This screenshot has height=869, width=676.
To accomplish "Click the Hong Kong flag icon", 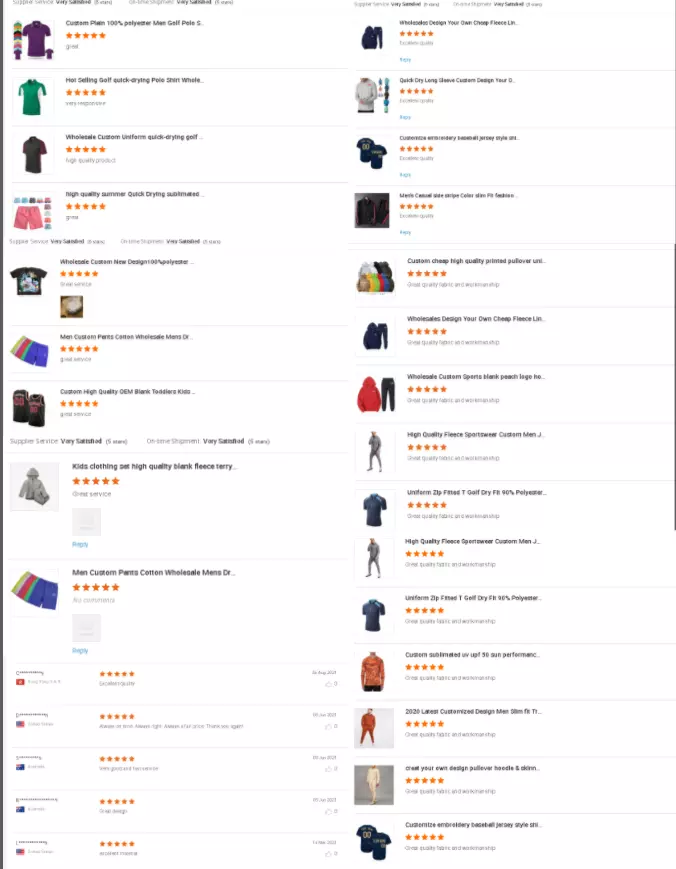I will pyautogui.click(x=20, y=682).
